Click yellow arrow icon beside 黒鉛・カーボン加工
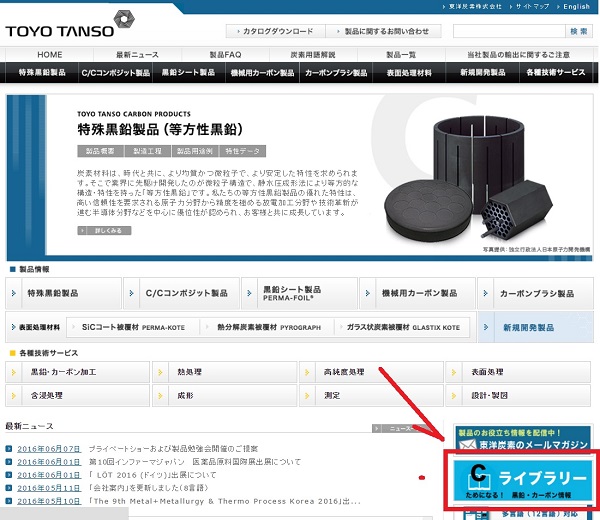600x520 pixels. (14, 372)
